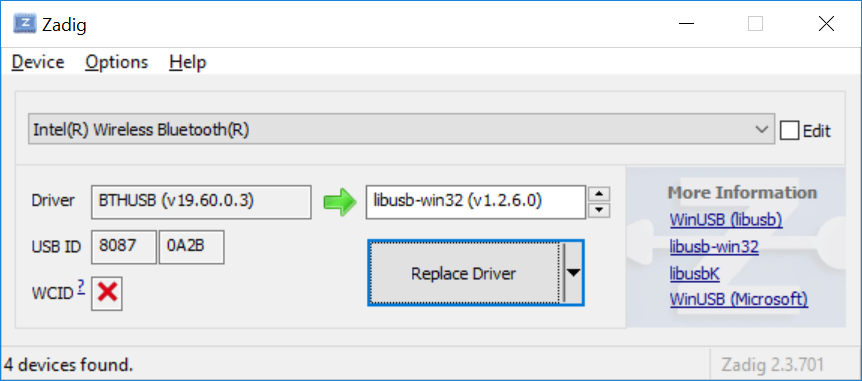Open the Intel(R) Wireless Bluetooth(R) device dropdown
This screenshot has width=862, height=381.
401,130
